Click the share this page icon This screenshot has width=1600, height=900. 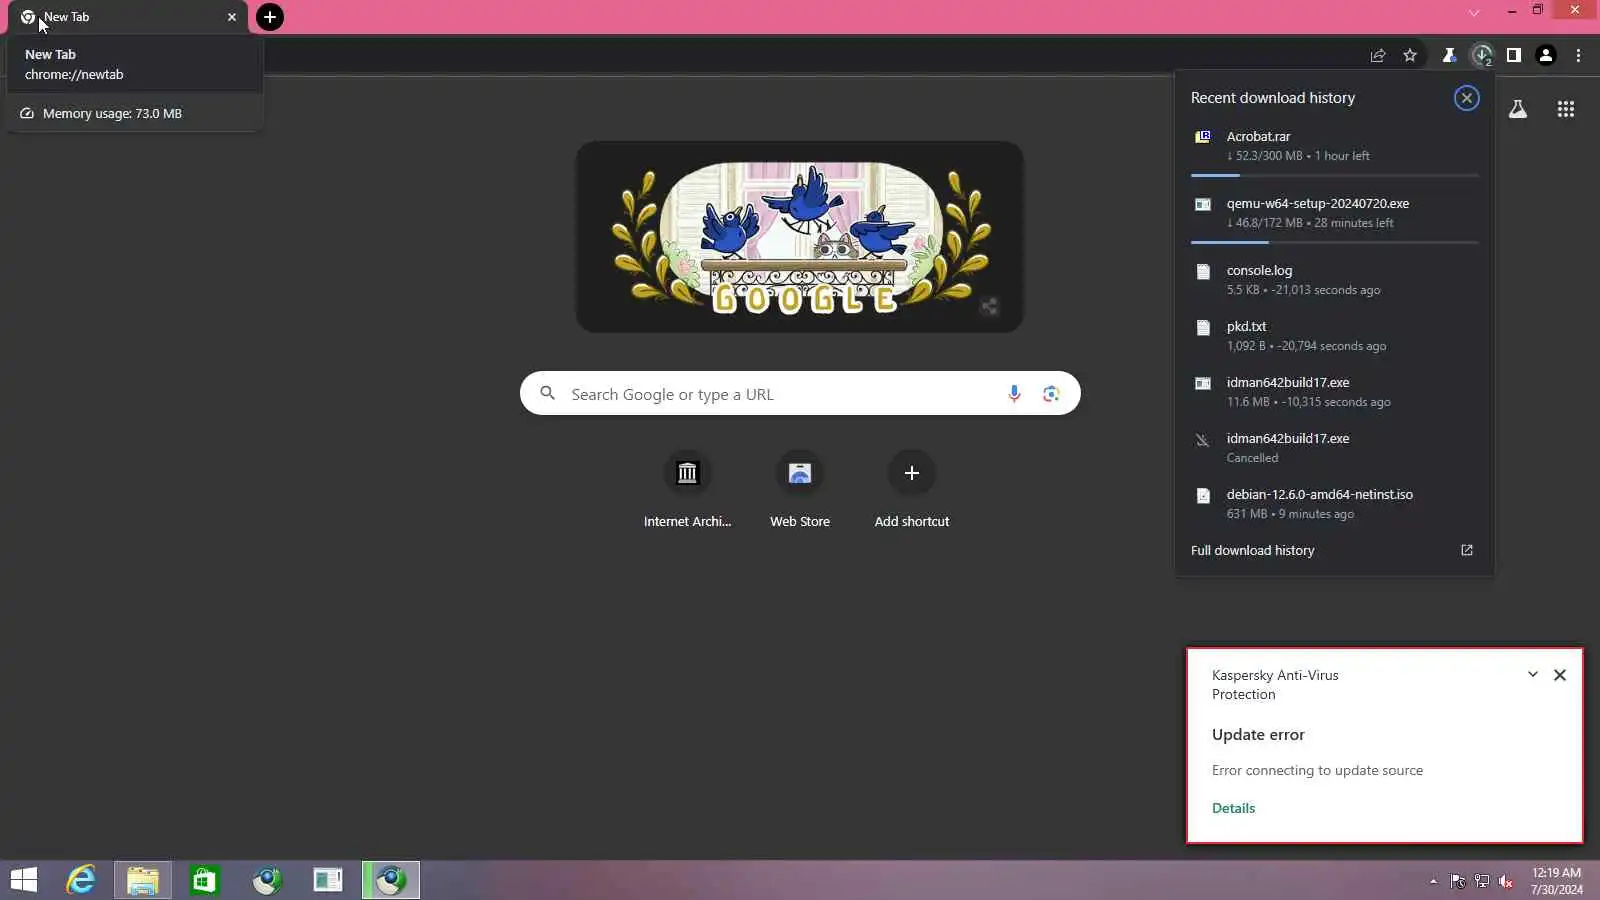pyautogui.click(x=1378, y=56)
